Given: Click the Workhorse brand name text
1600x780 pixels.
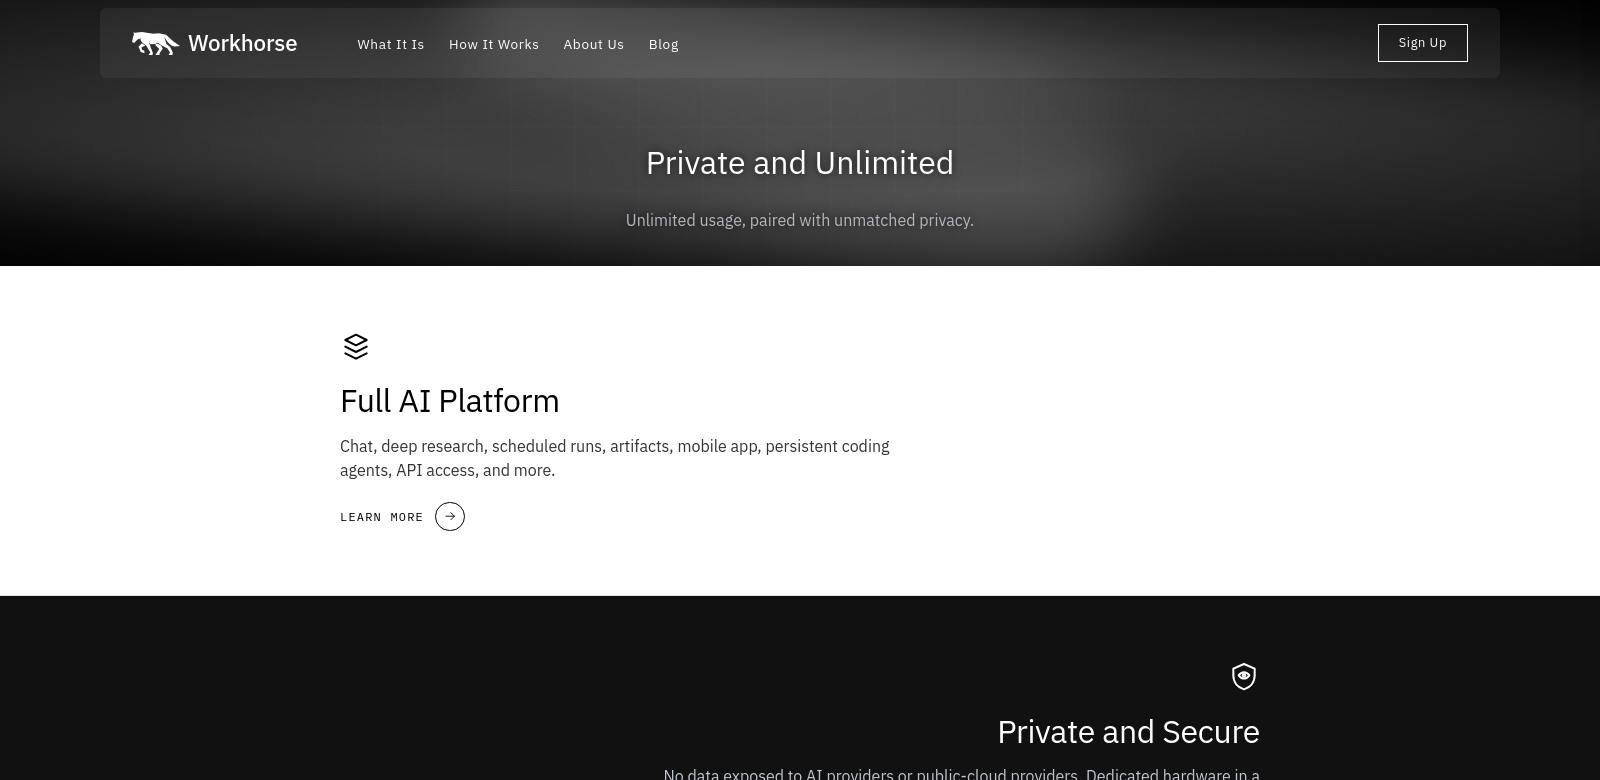Looking at the screenshot, I should 243,43.
